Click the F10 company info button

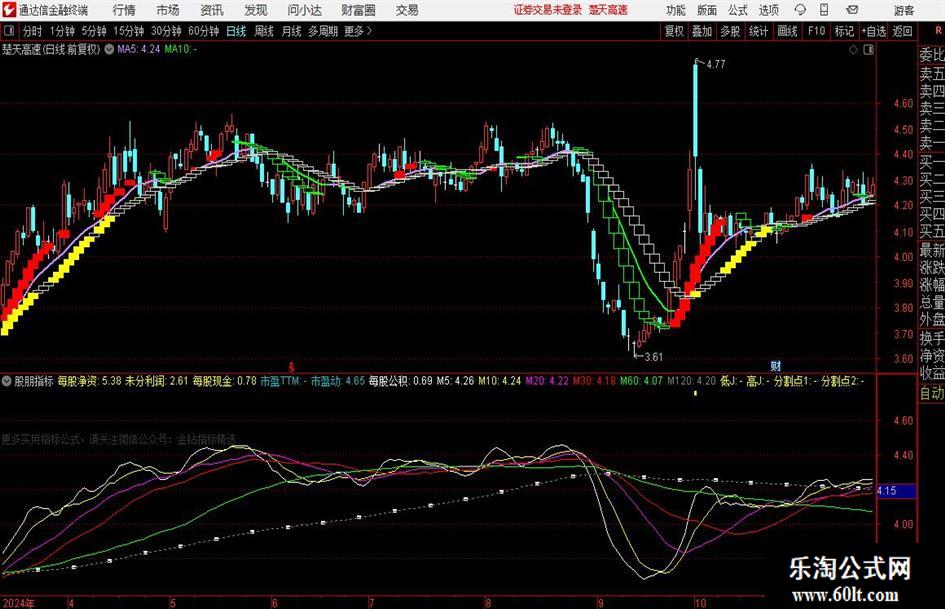tap(817, 31)
